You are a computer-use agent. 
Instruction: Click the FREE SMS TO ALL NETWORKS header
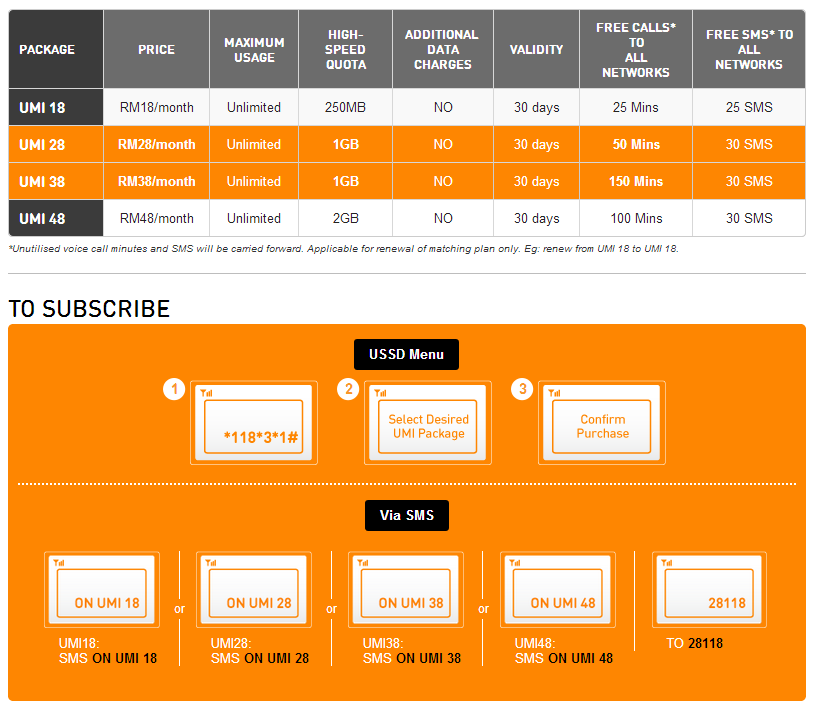pos(748,48)
